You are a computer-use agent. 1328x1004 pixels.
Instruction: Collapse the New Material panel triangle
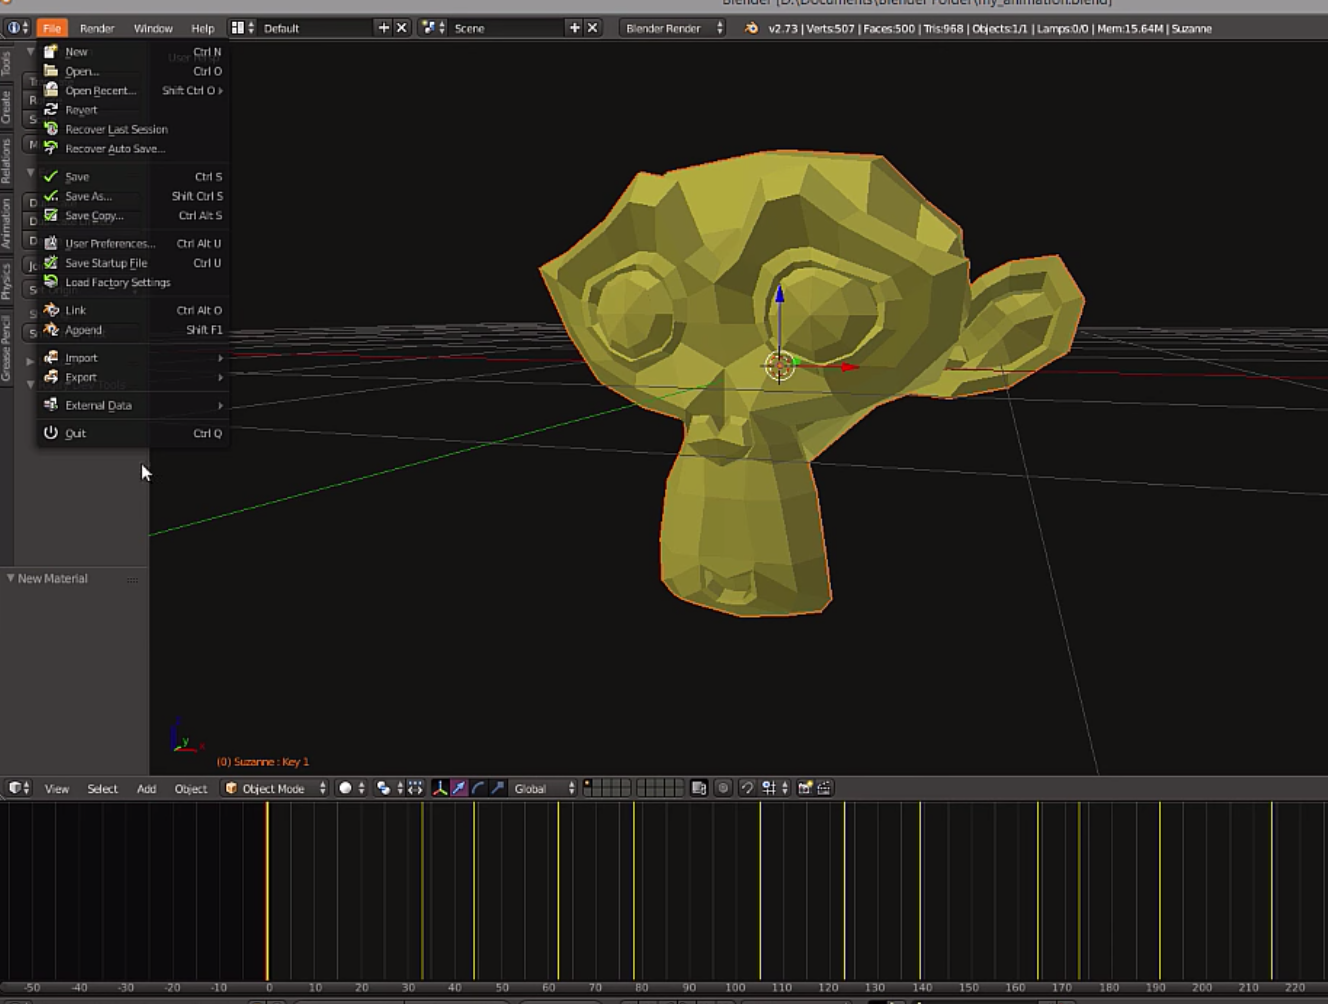[x=10, y=578]
